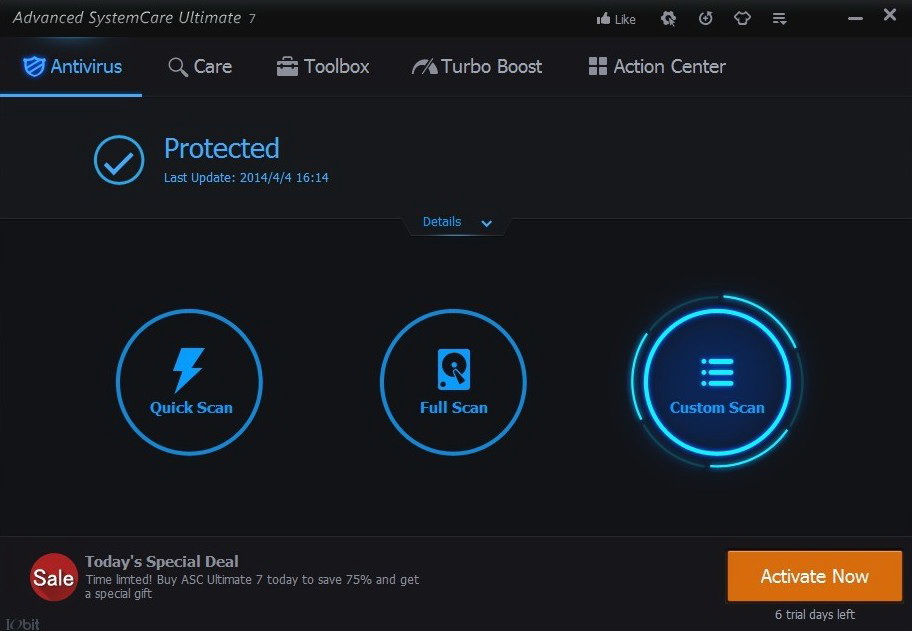Click the red Sale badge

(x=54, y=577)
